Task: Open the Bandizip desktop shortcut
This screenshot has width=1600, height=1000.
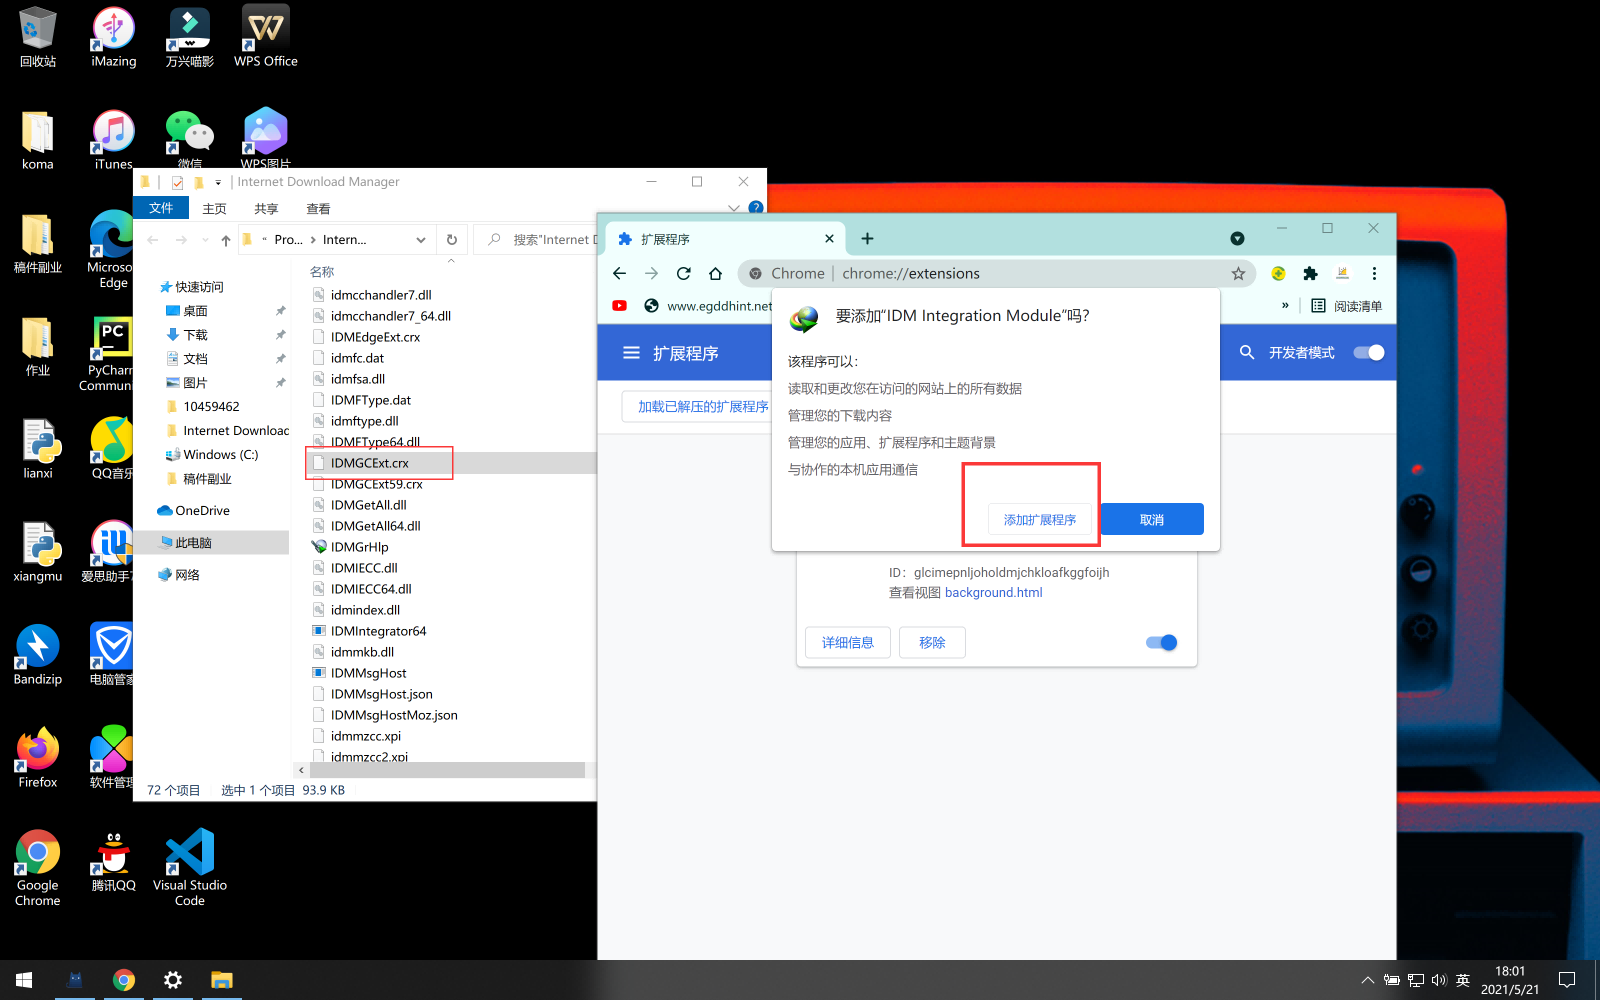Action: [x=38, y=656]
